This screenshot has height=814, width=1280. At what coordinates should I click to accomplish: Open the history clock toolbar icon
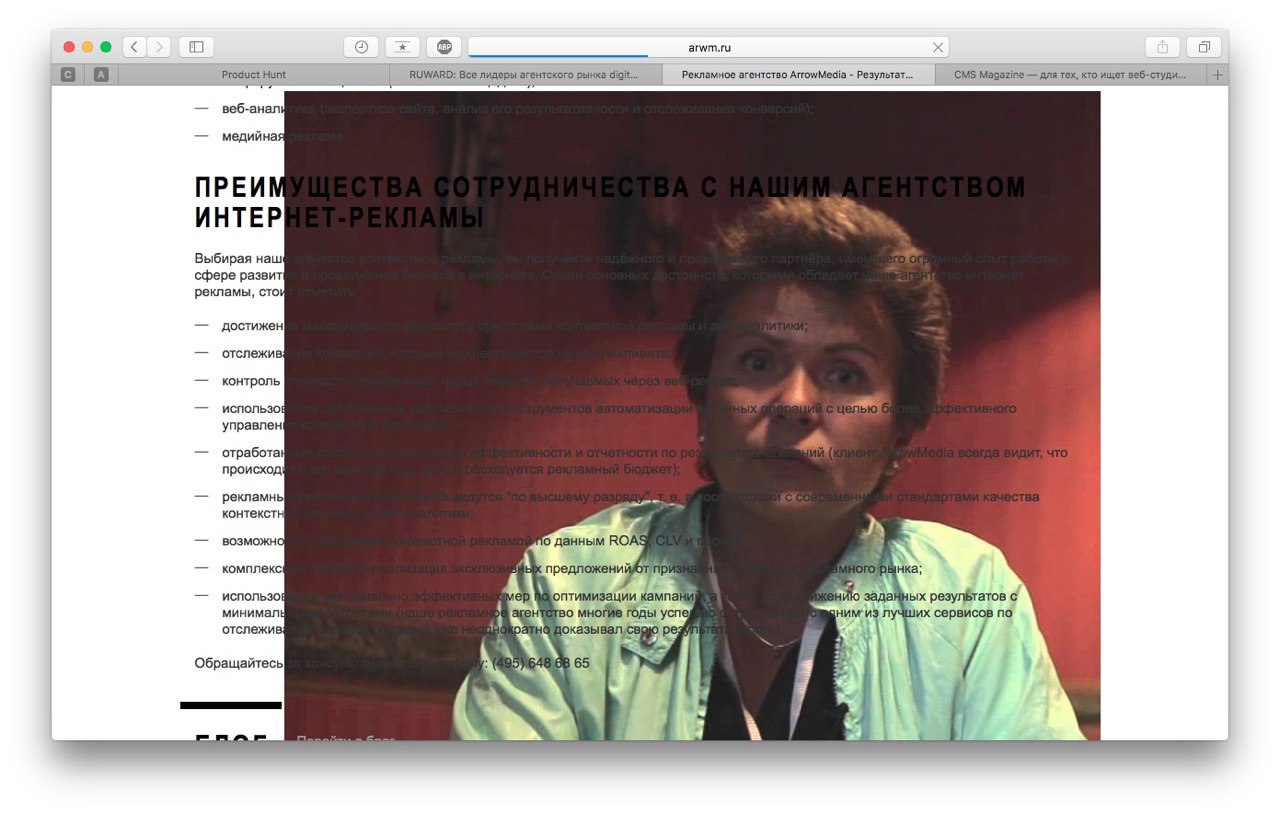tap(361, 47)
